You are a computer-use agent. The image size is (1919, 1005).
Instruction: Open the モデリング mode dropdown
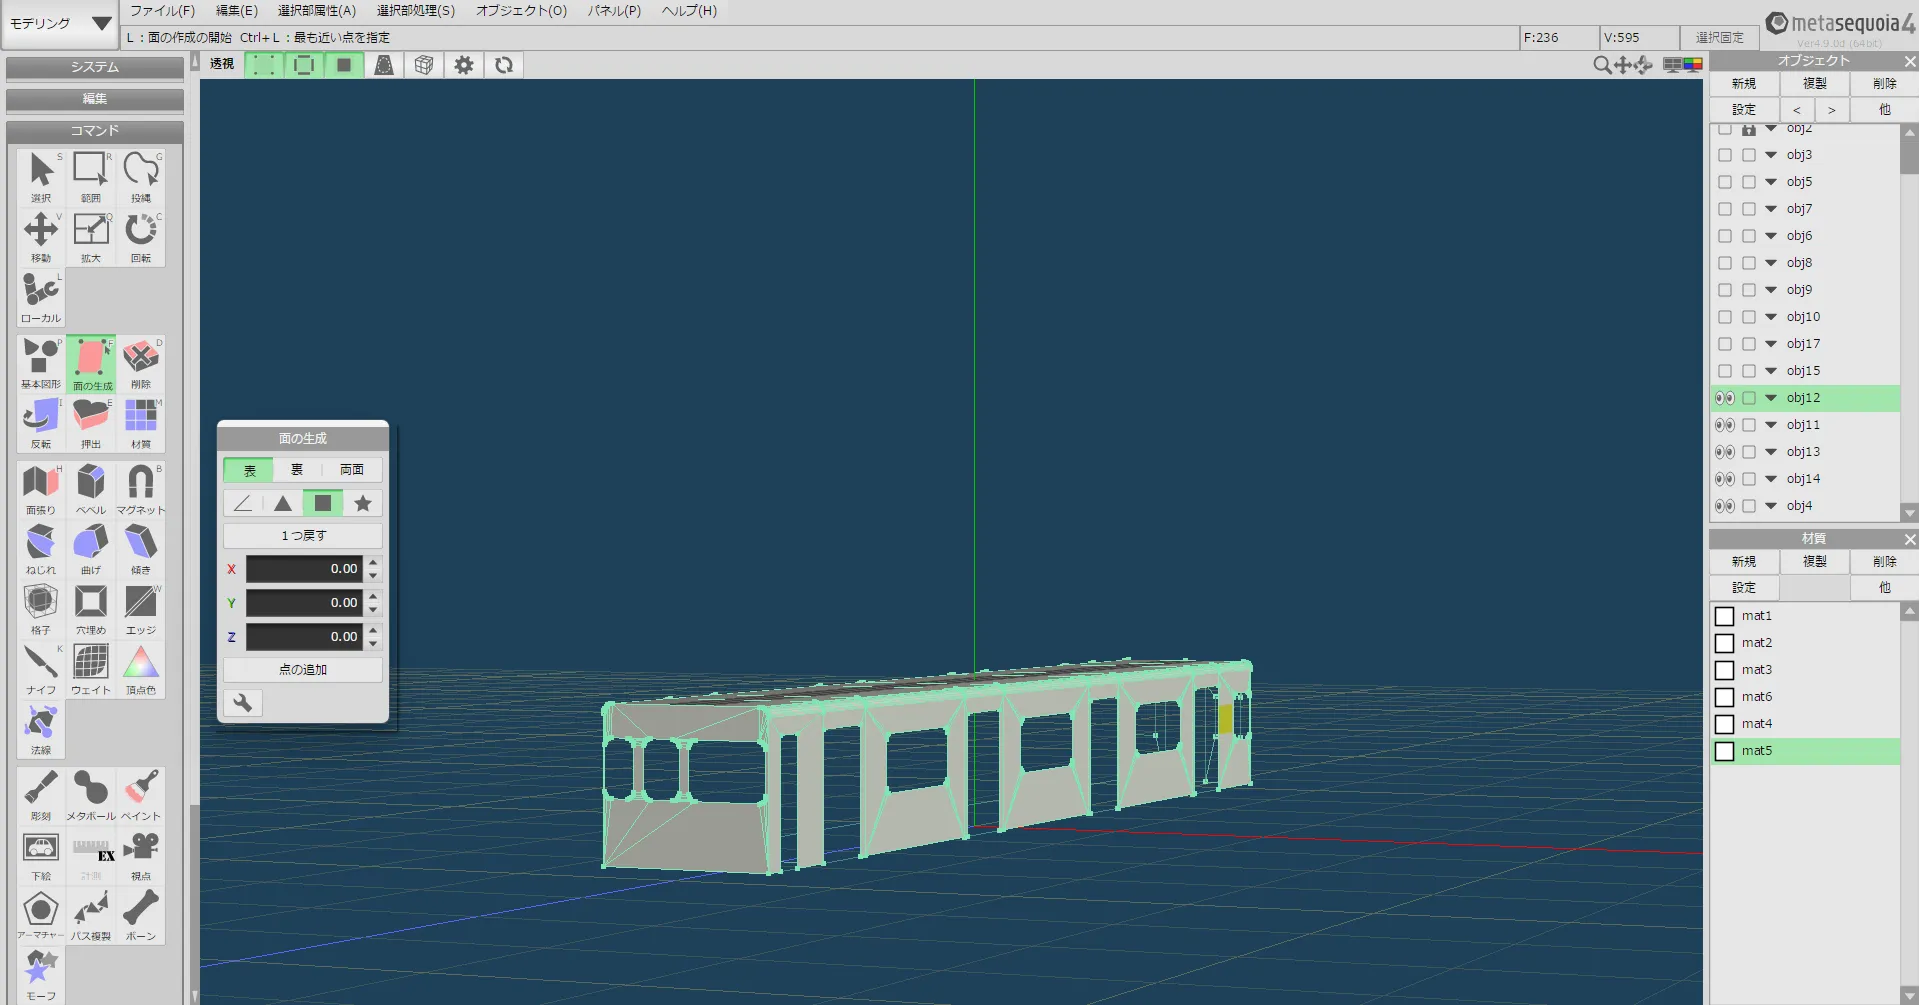(60, 23)
